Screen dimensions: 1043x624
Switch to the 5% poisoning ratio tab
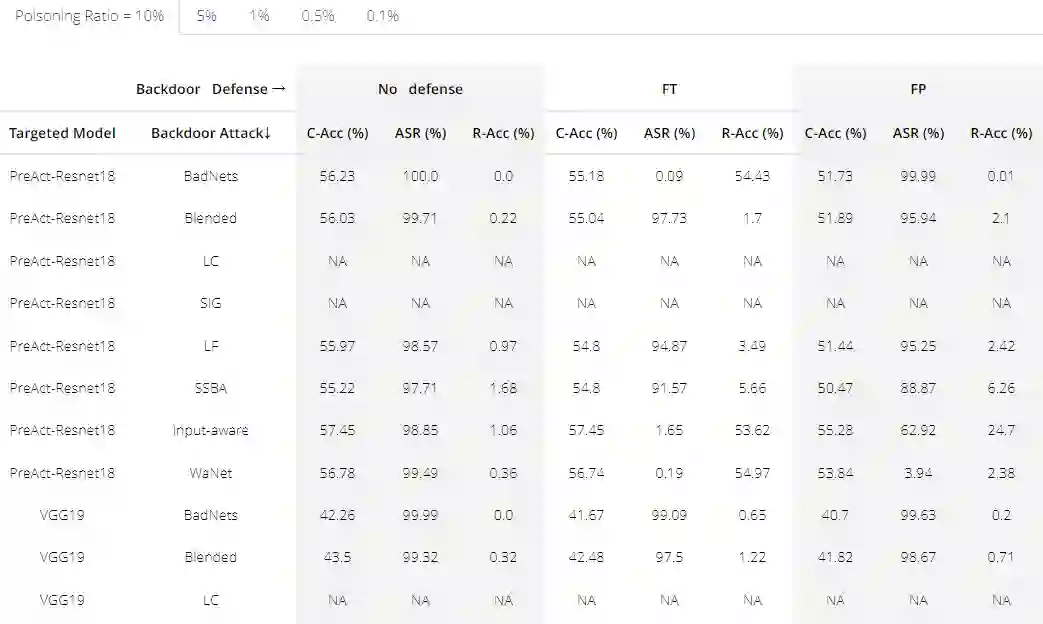206,16
